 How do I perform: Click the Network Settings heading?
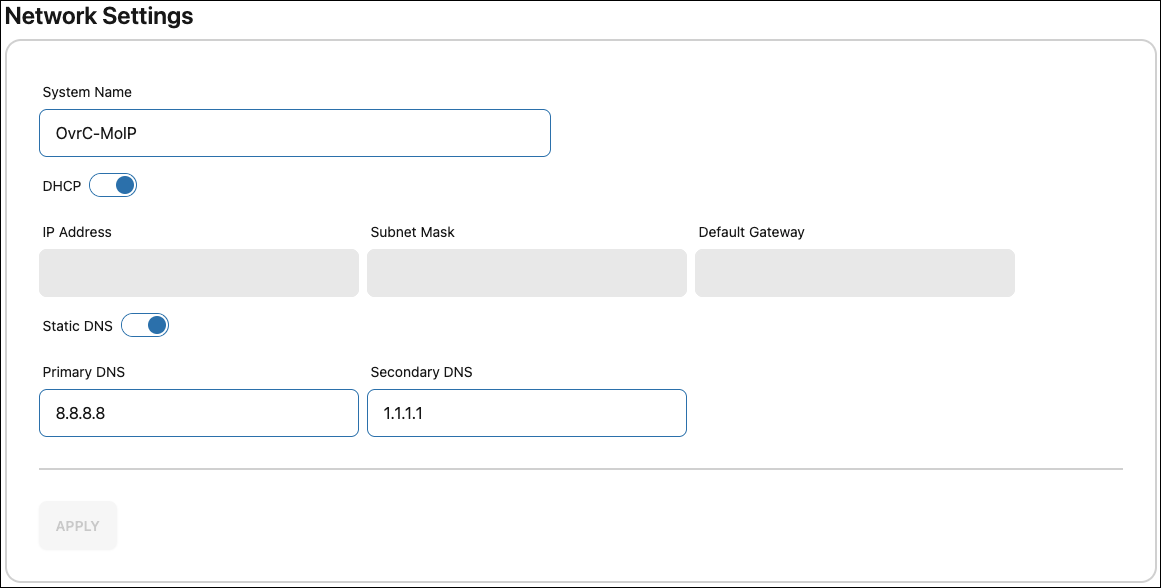tap(97, 16)
